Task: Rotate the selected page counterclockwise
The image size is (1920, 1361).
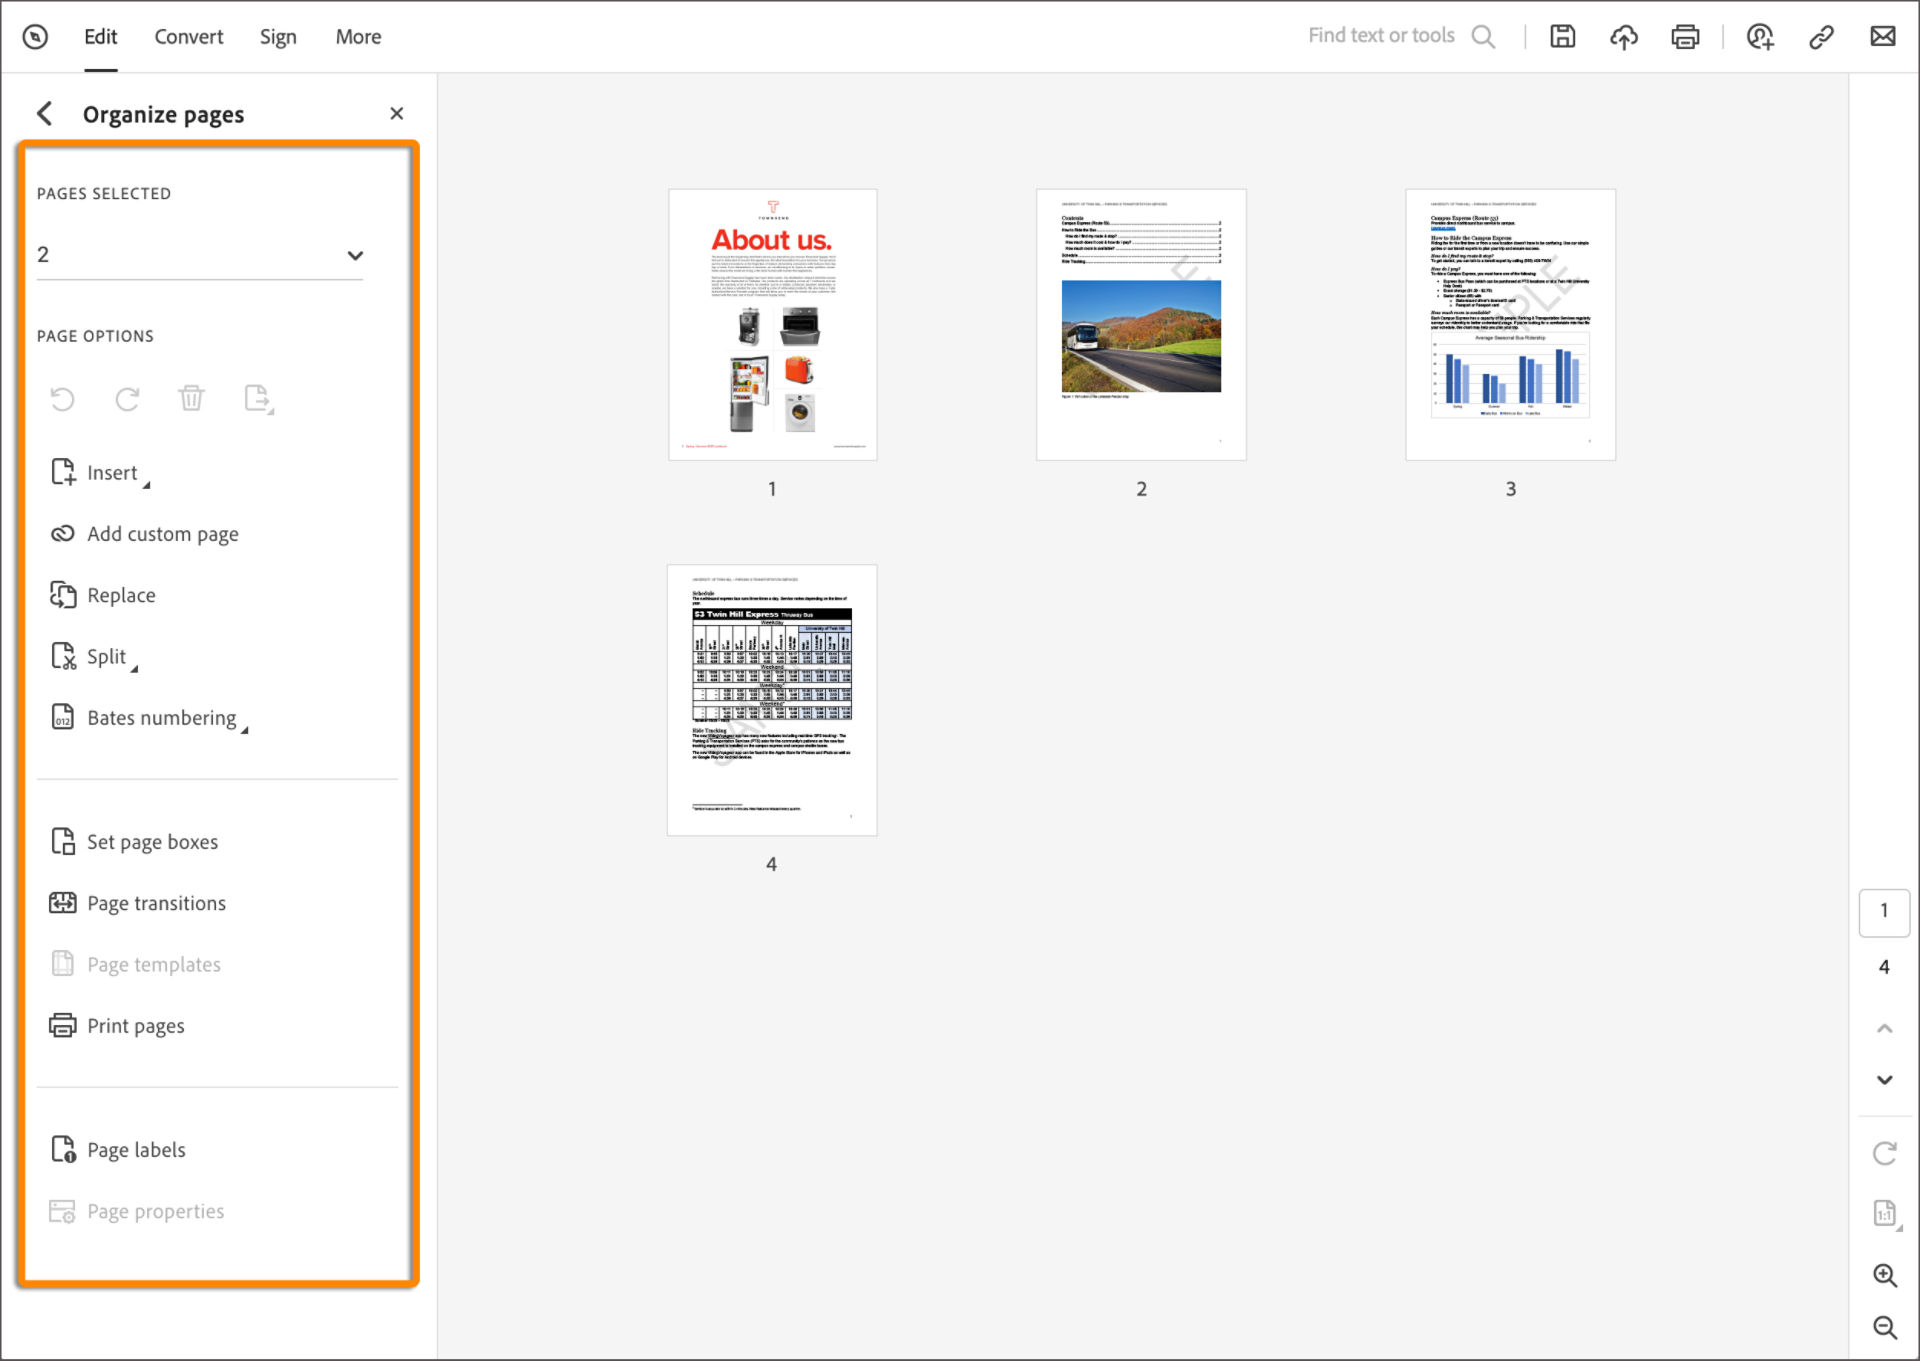Action: pos(62,399)
